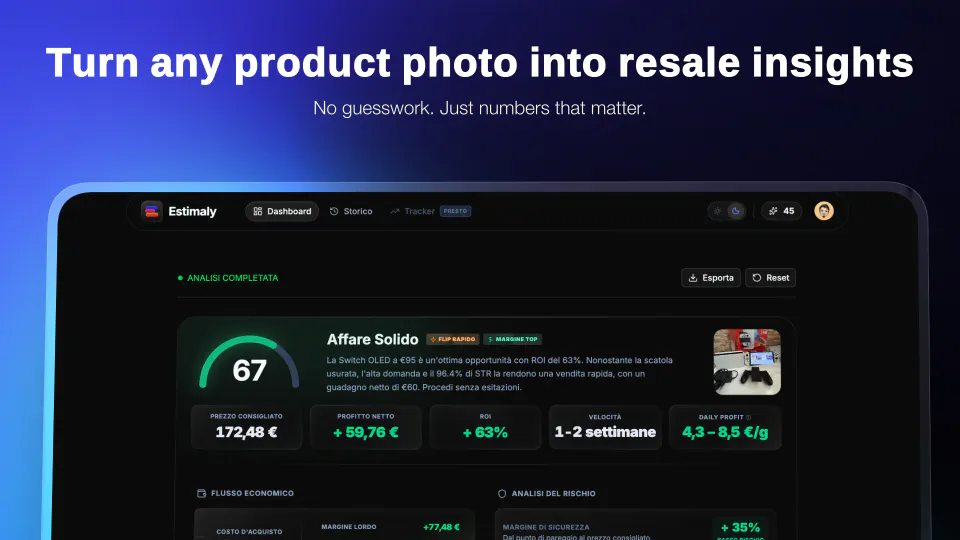Click the Estimaly brand name
Viewport: 960px width, 540px height.
(192, 211)
